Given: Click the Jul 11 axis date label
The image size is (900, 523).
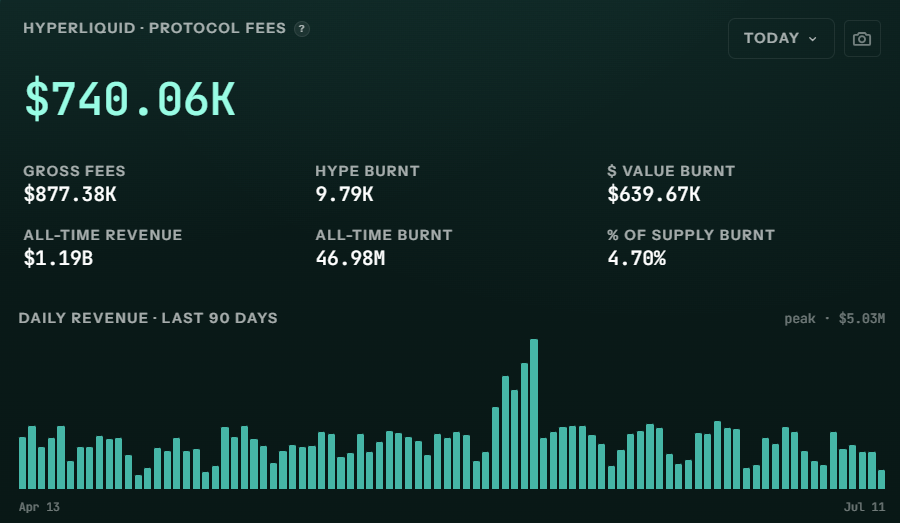Looking at the screenshot, I should [x=864, y=507].
